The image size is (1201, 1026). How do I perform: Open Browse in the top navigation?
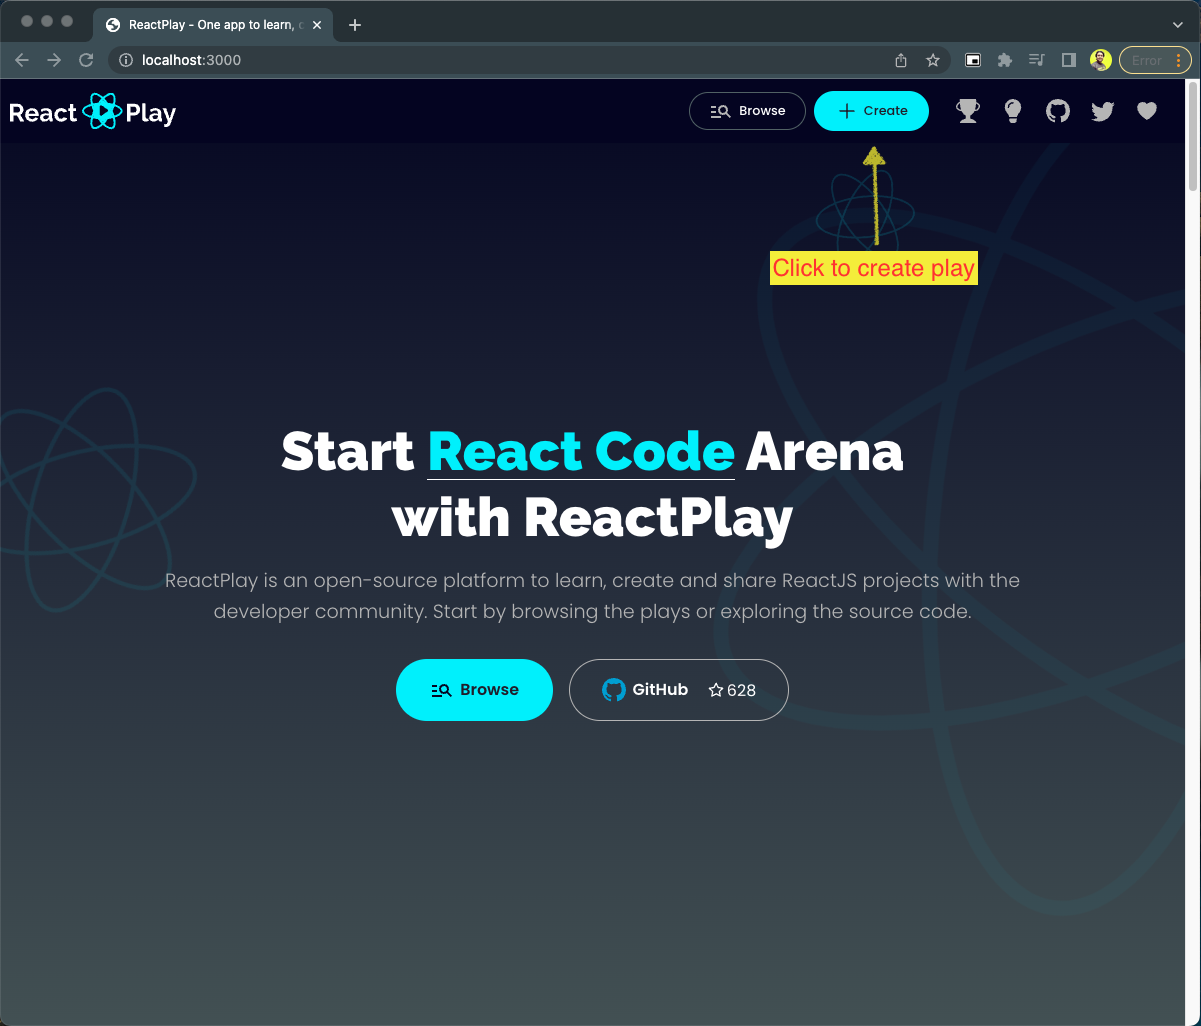tap(747, 111)
